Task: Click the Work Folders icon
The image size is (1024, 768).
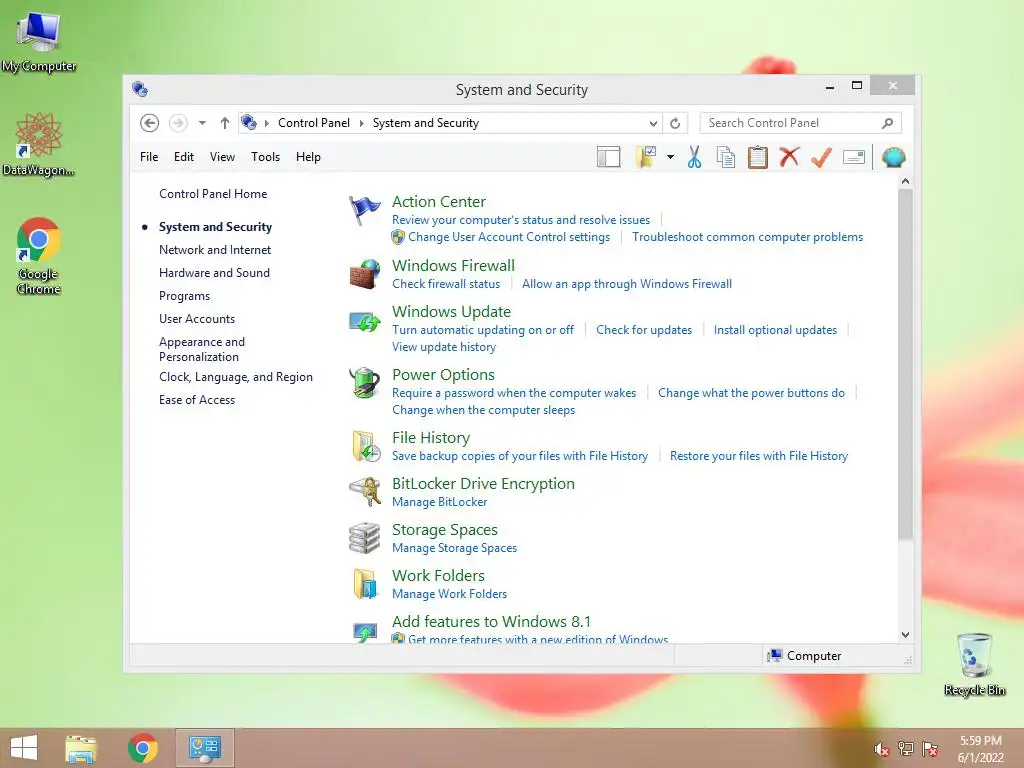Action: pos(365,583)
